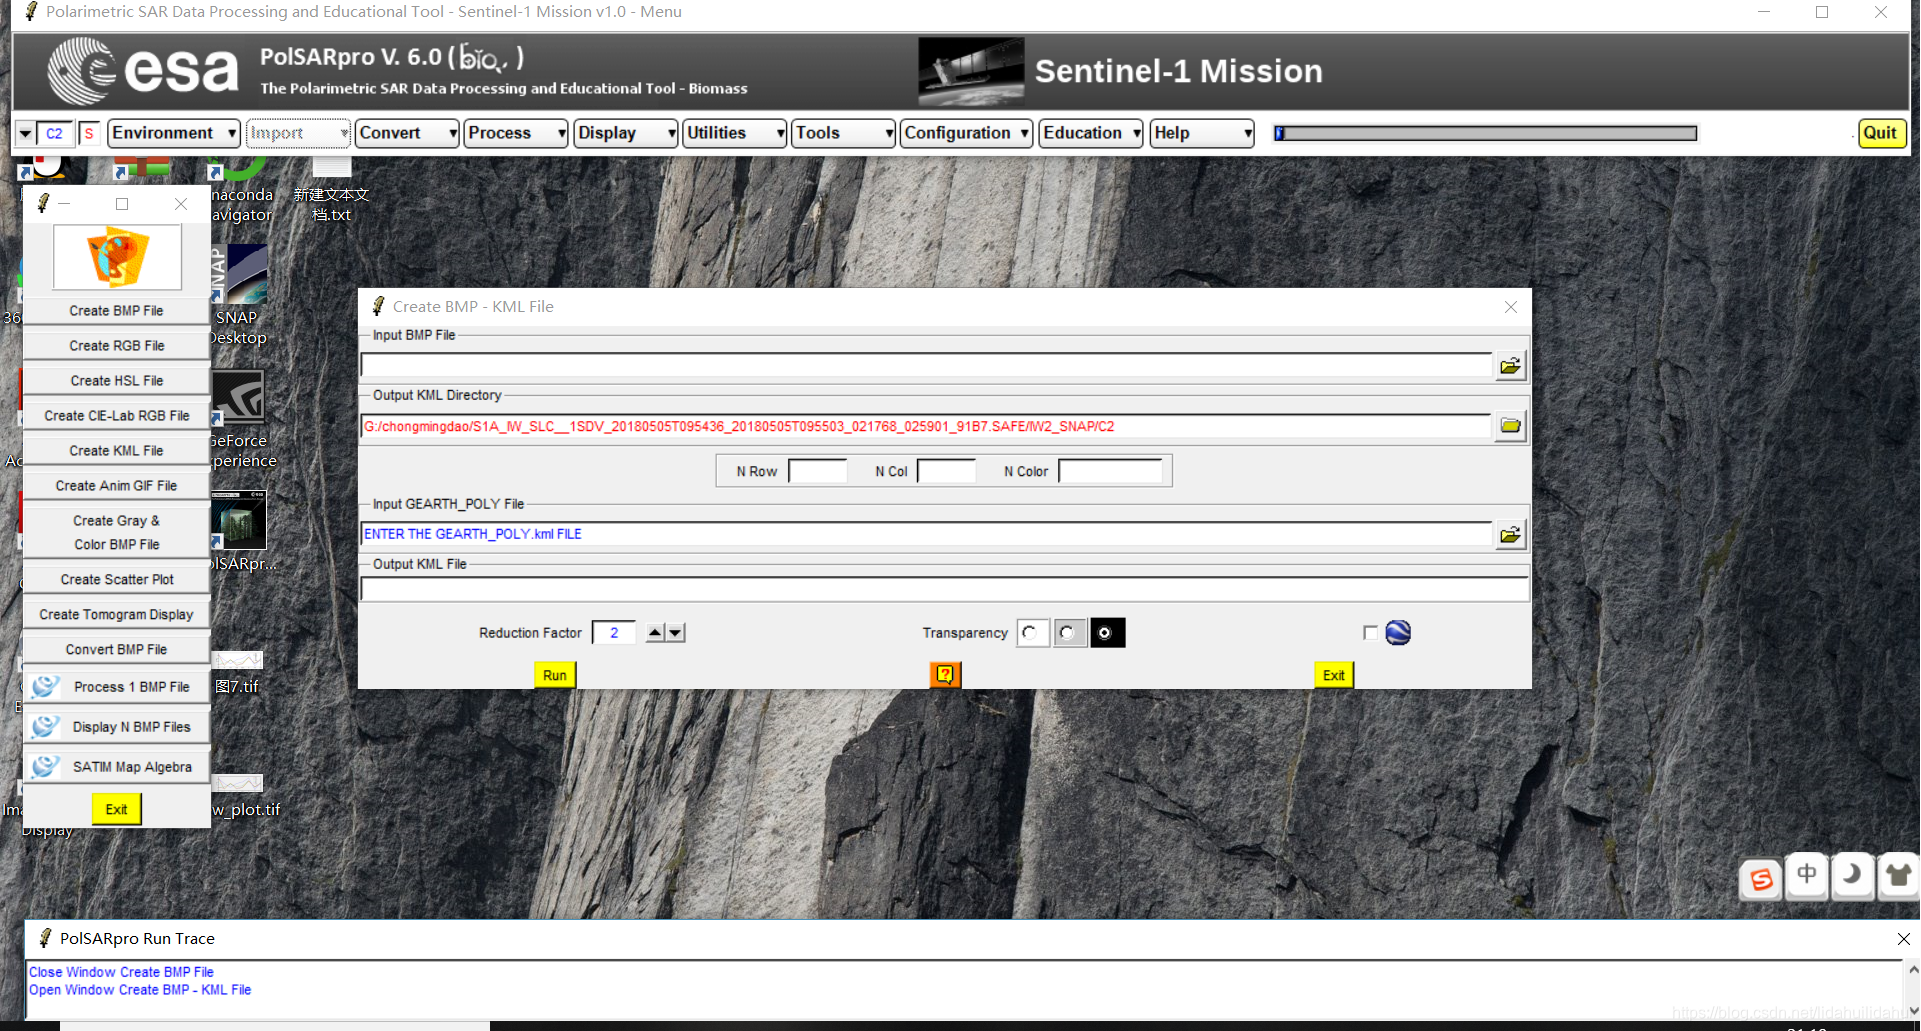Click the Google Earth globe icon

point(1398,632)
